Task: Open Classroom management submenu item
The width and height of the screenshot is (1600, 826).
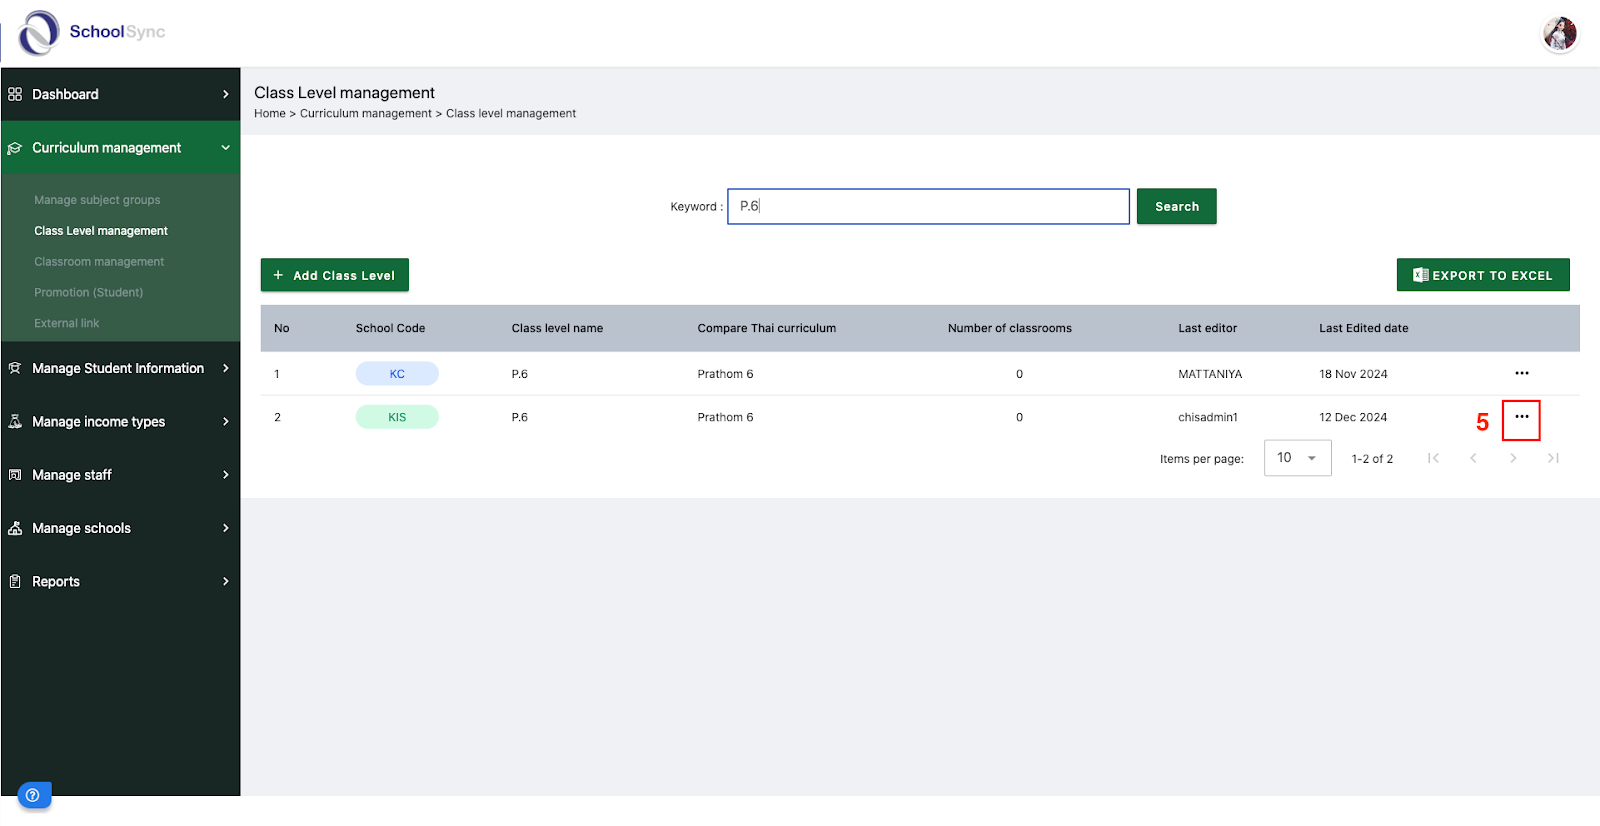Action: [x=99, y=262]
